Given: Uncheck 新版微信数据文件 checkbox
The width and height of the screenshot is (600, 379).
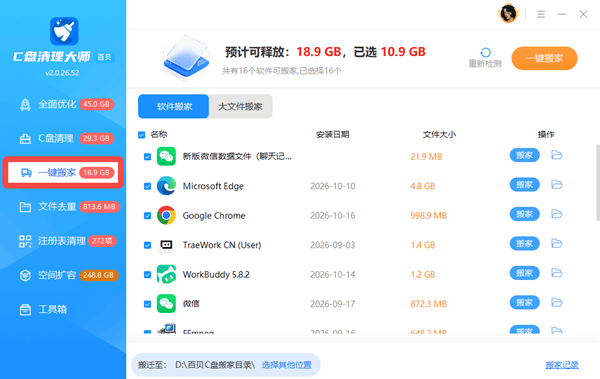Looking at the screenshot, I should click(147, 157).
